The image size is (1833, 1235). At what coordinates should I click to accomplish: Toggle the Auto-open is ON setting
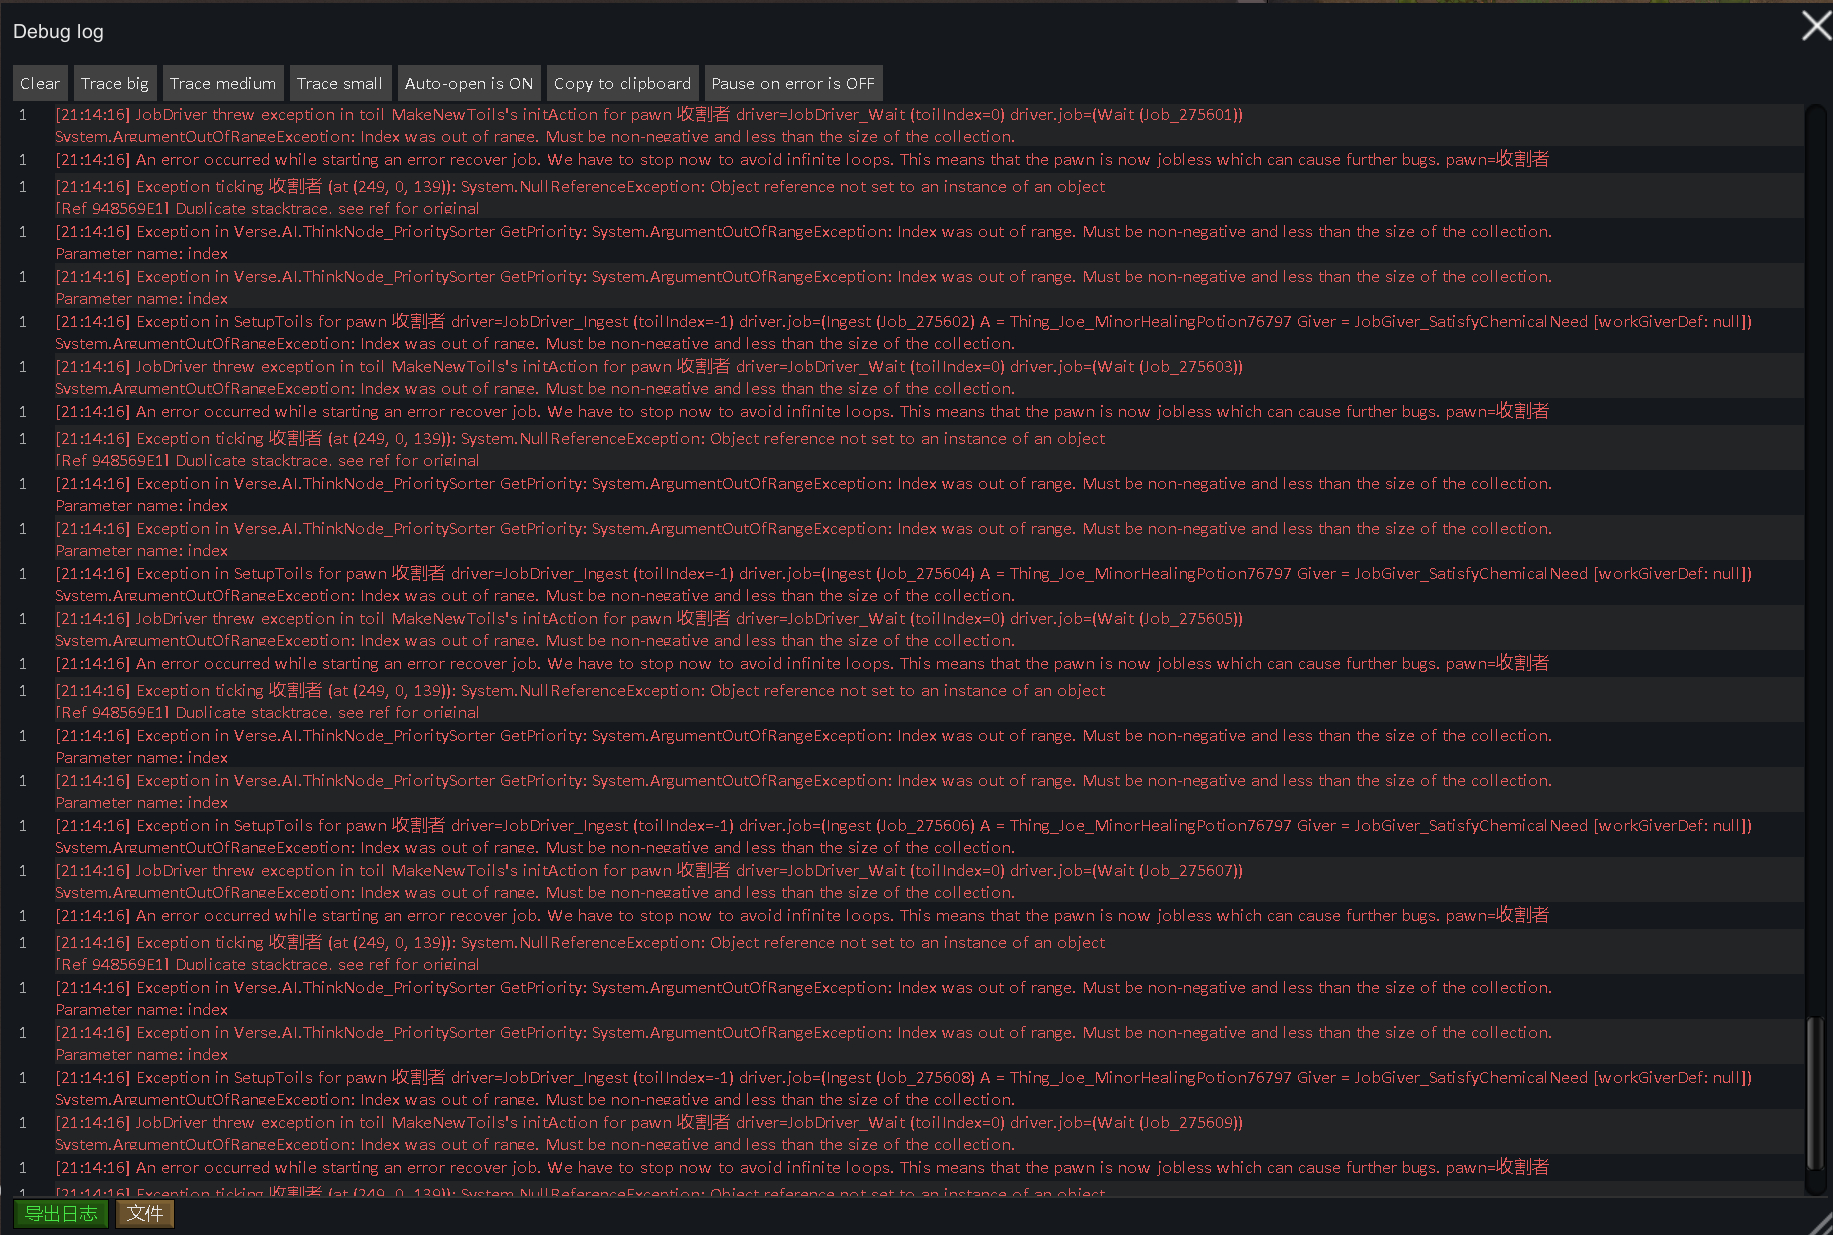(469, 84)
